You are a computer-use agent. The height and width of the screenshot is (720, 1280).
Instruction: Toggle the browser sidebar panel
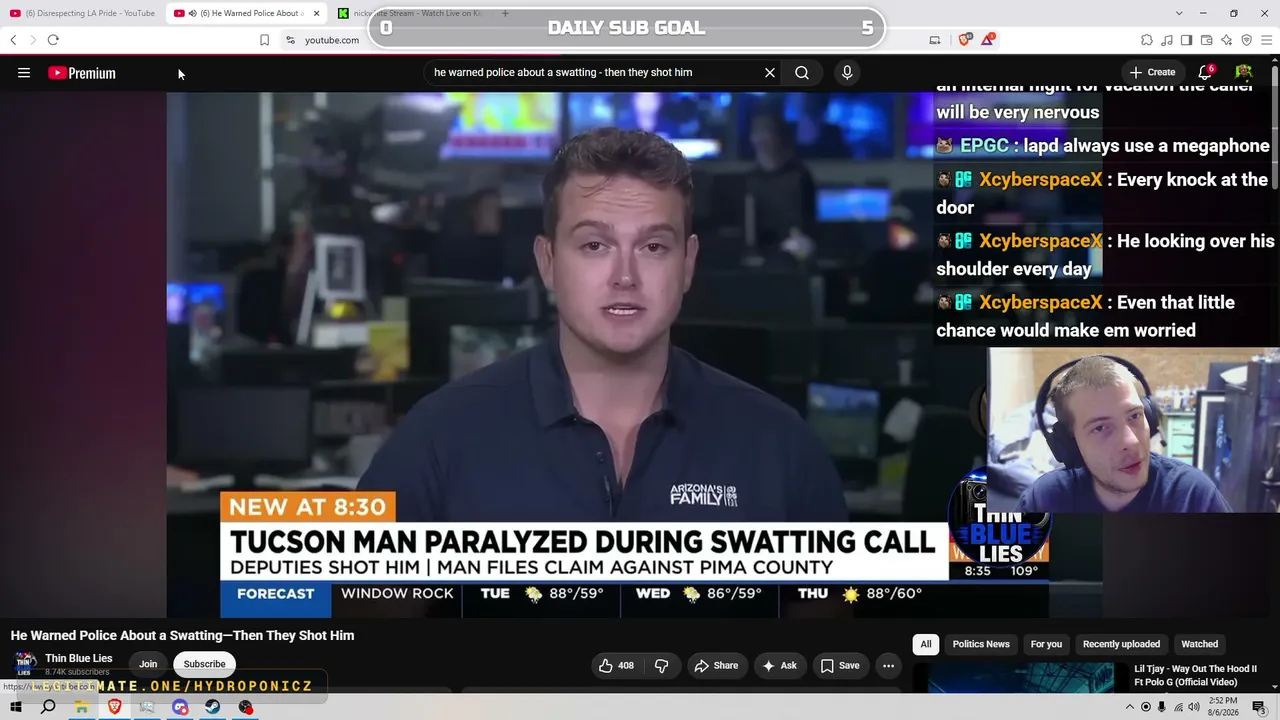pos(1186,40)
